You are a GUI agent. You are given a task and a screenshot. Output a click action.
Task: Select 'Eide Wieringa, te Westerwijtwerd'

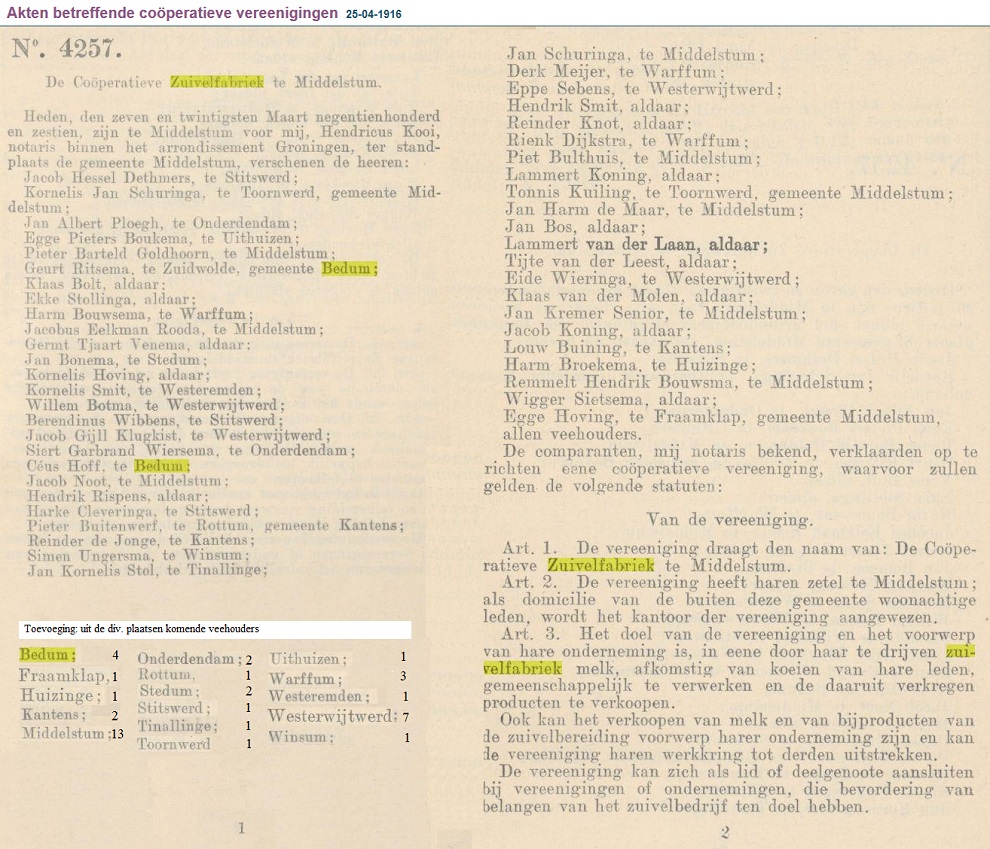pyautogui.click(x=653, y=278)
